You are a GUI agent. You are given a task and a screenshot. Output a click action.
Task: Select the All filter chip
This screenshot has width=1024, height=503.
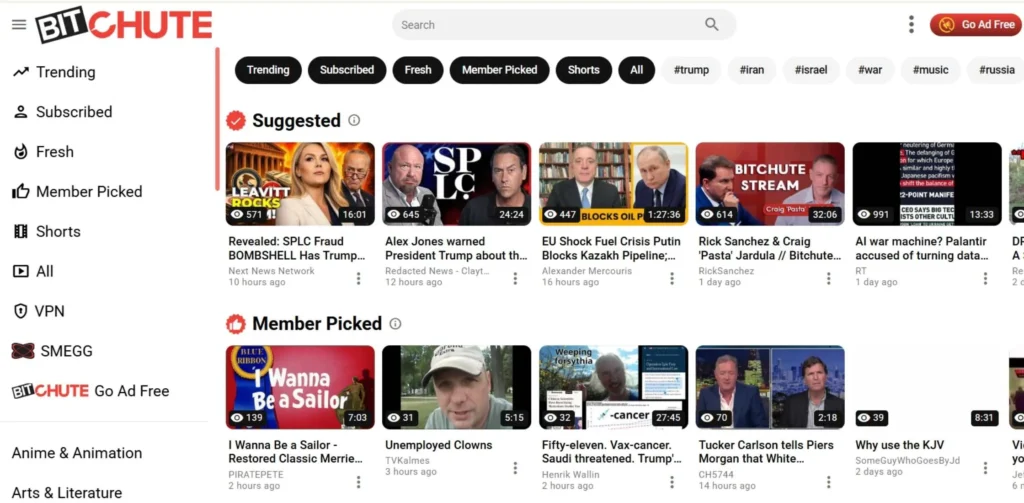(x=637, y=70)
